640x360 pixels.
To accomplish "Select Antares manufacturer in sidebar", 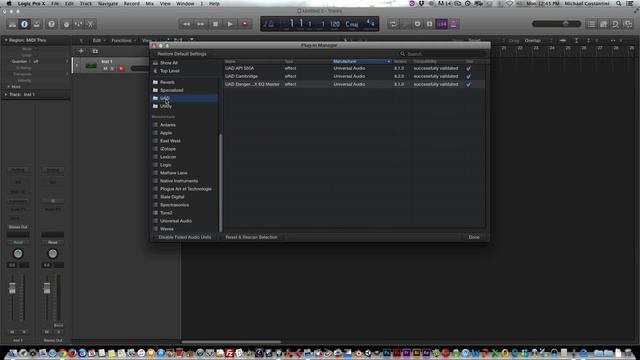I will (168, 125).
